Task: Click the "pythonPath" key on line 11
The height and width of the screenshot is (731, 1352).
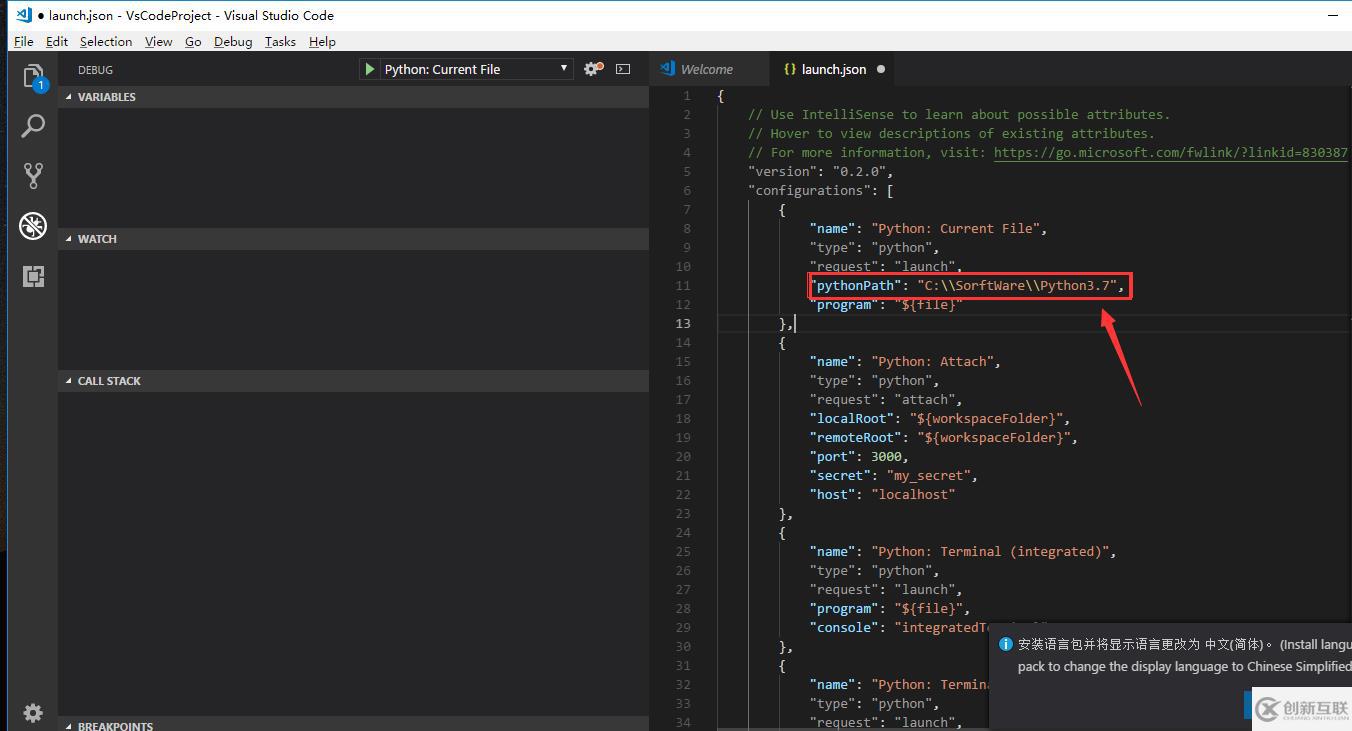Action: pyautogui.click(x=856, y=285)
